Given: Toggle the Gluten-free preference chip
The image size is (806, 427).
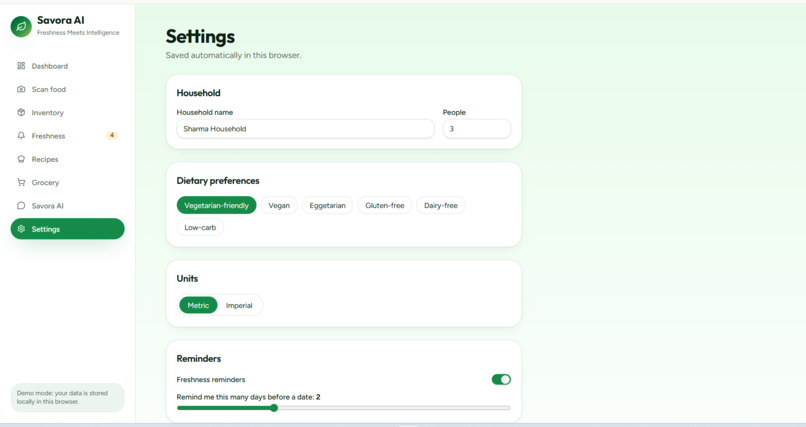Looking at the screenshot, I should [x=384, y=205].
